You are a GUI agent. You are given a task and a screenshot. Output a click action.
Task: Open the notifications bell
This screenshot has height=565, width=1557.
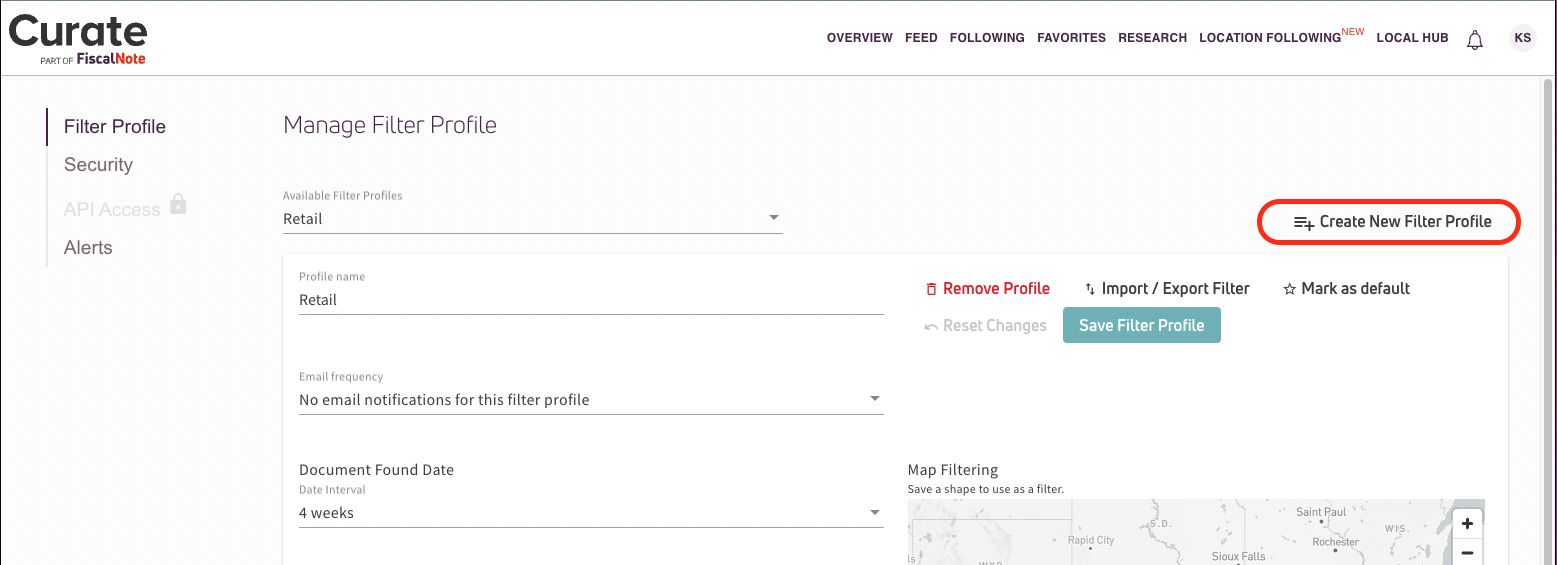tap(1474, 39)
